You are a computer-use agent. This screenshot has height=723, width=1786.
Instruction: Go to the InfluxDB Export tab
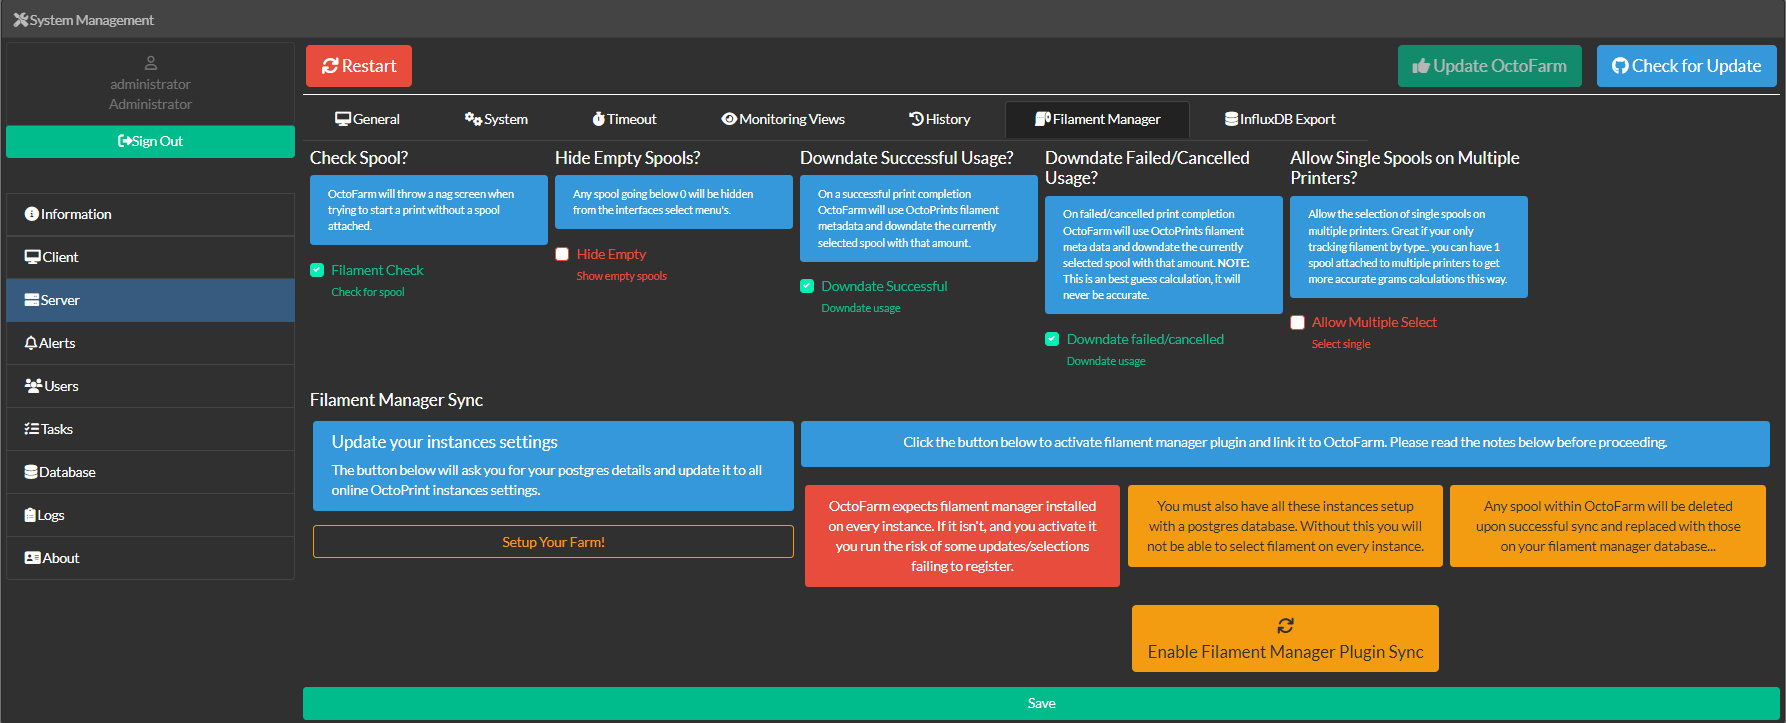(x=1280, y=119)
